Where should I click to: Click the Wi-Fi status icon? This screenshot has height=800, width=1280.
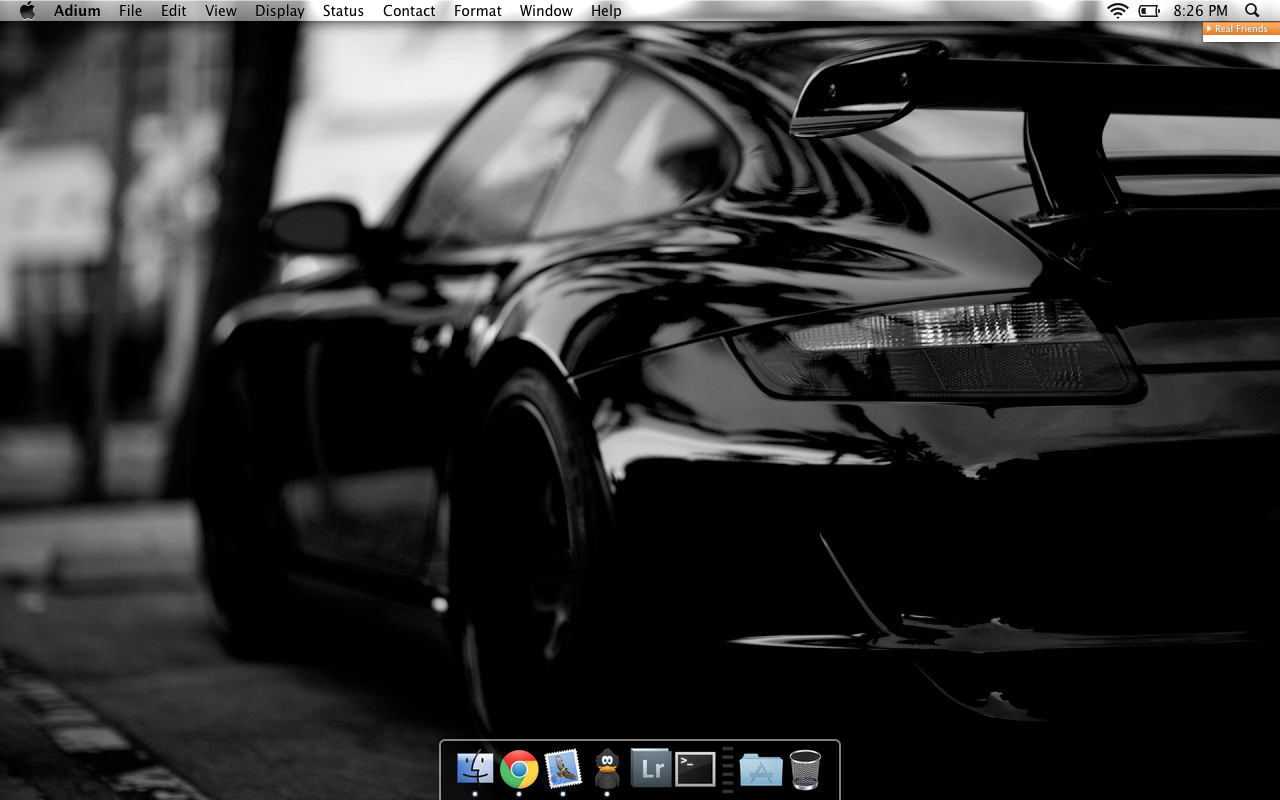tap(1118, 11)
